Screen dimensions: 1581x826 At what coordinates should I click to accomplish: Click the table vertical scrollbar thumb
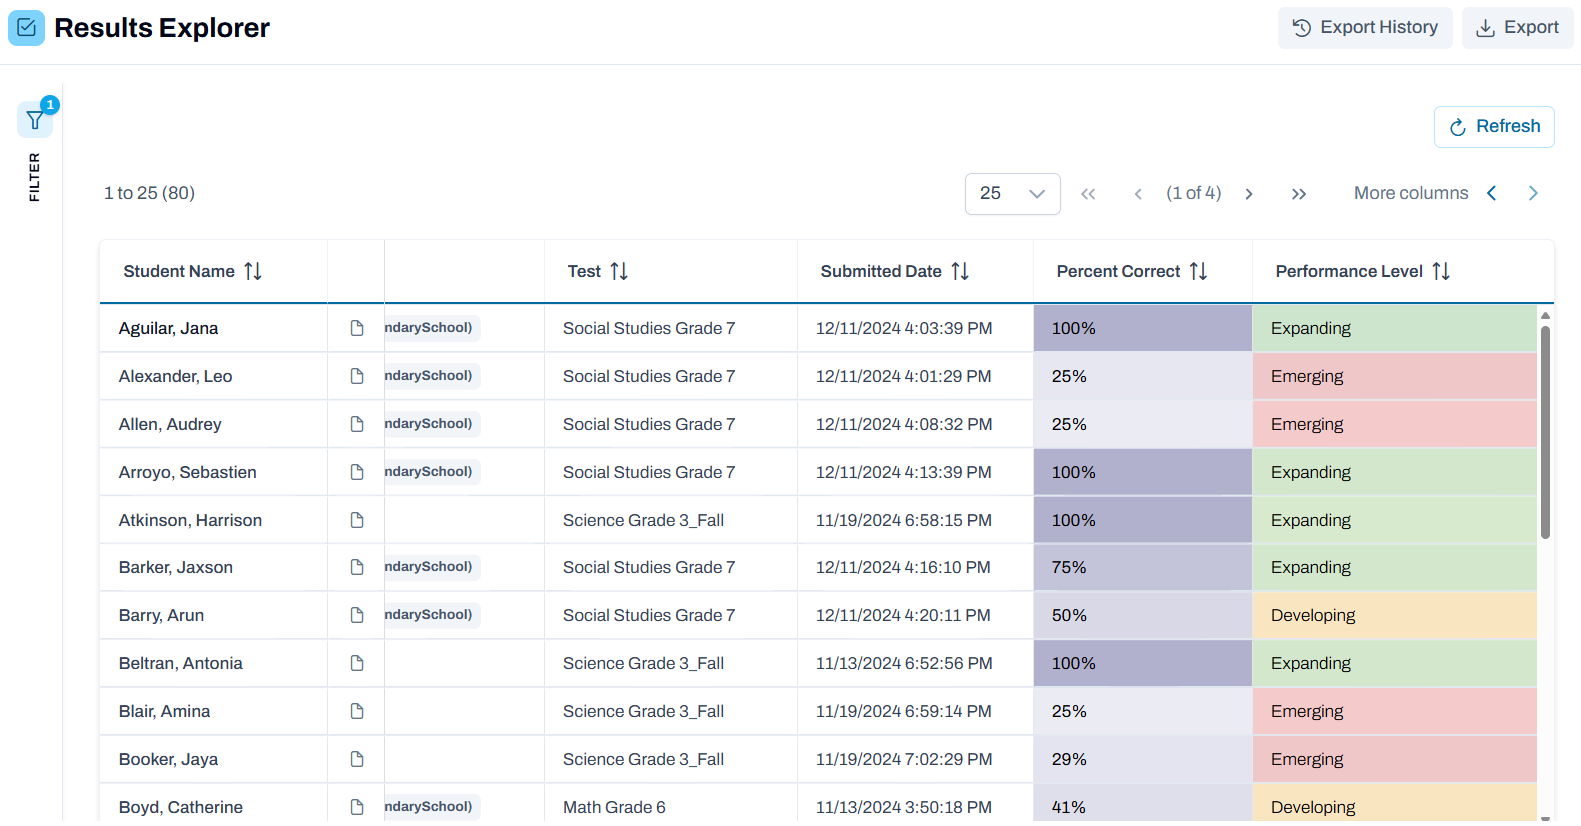[1545, 432]
